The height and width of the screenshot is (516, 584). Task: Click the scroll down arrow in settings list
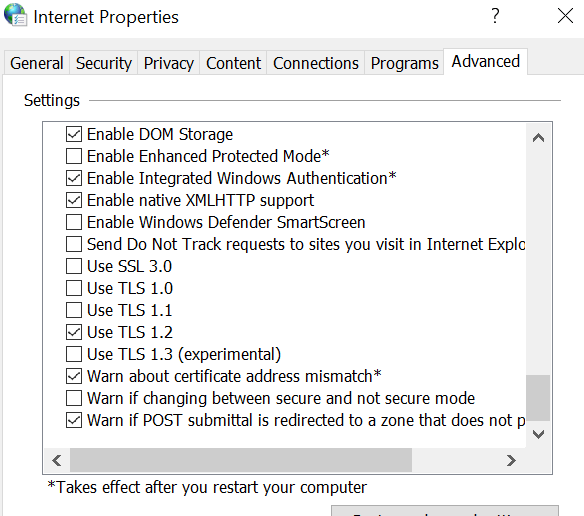click(x=538, y=434)
